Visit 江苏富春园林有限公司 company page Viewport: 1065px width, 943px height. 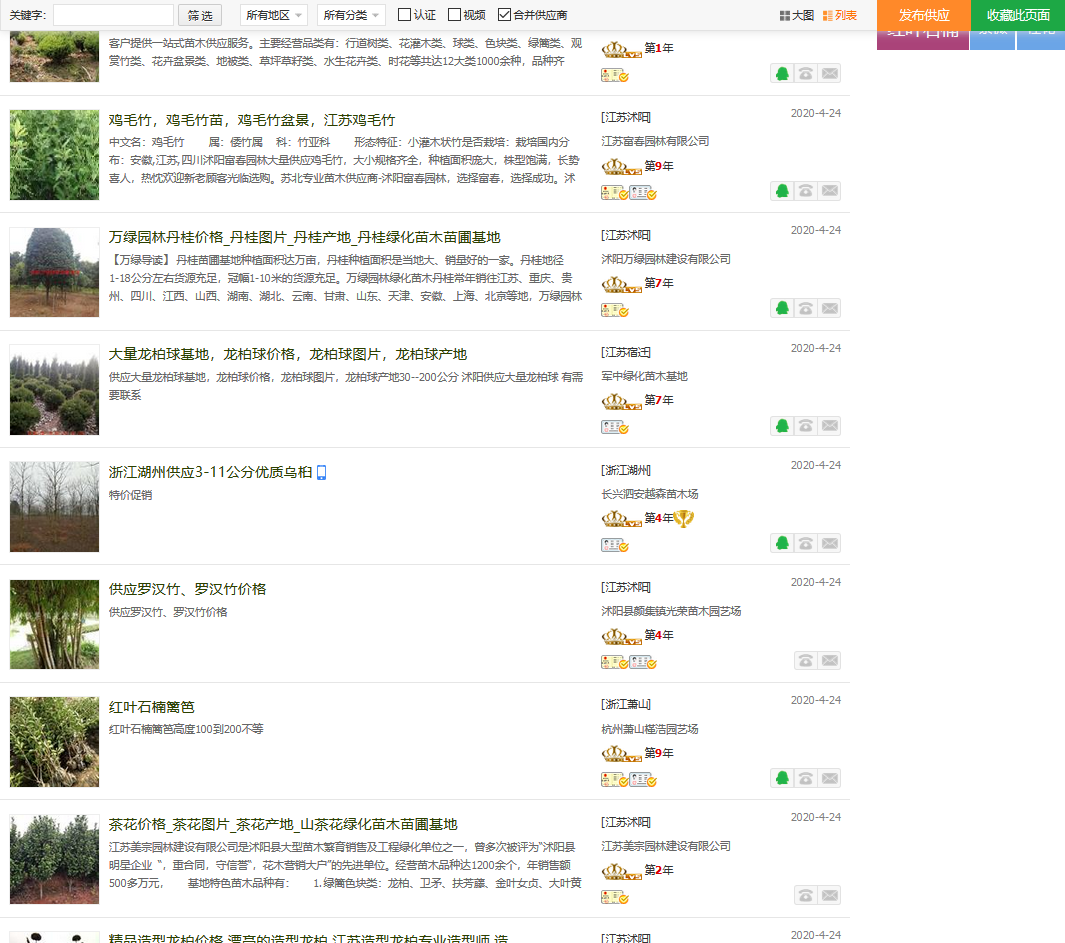(x=655, y=141)
